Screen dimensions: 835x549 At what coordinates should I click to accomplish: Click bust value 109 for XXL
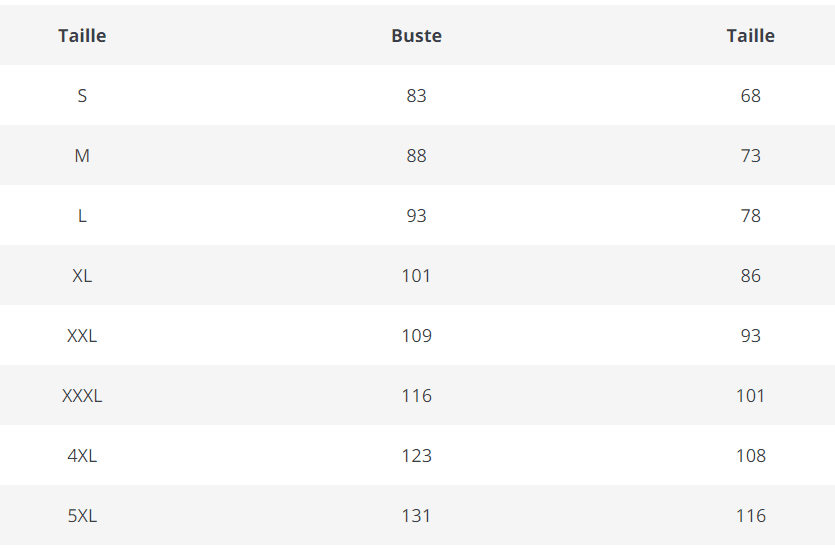pos(416,336)
